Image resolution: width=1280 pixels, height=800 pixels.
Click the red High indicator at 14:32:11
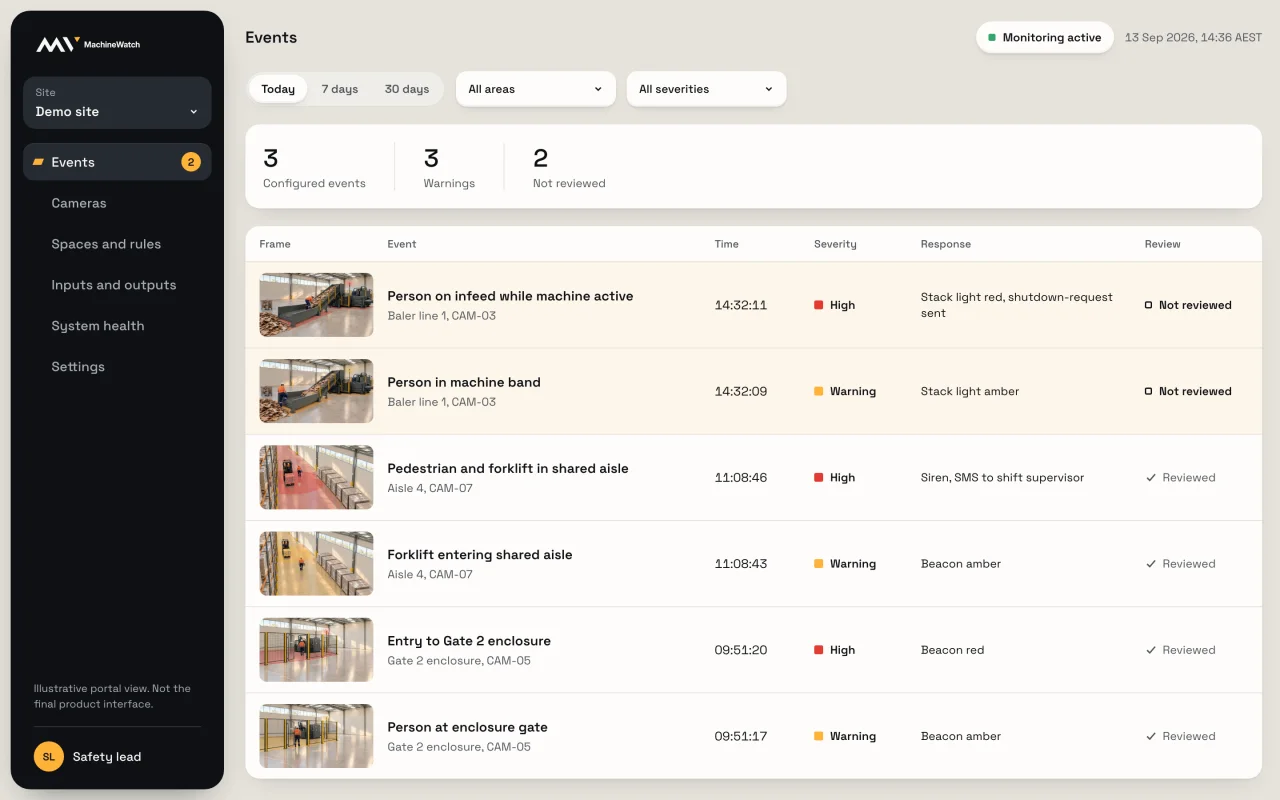tap(818, 305)
